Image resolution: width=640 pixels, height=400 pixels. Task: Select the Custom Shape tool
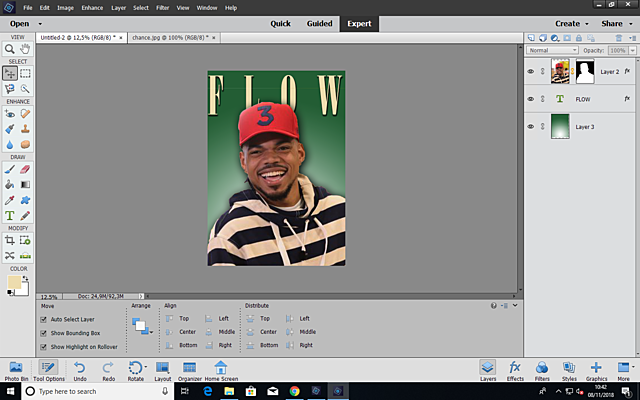click(x=25, y=200)
